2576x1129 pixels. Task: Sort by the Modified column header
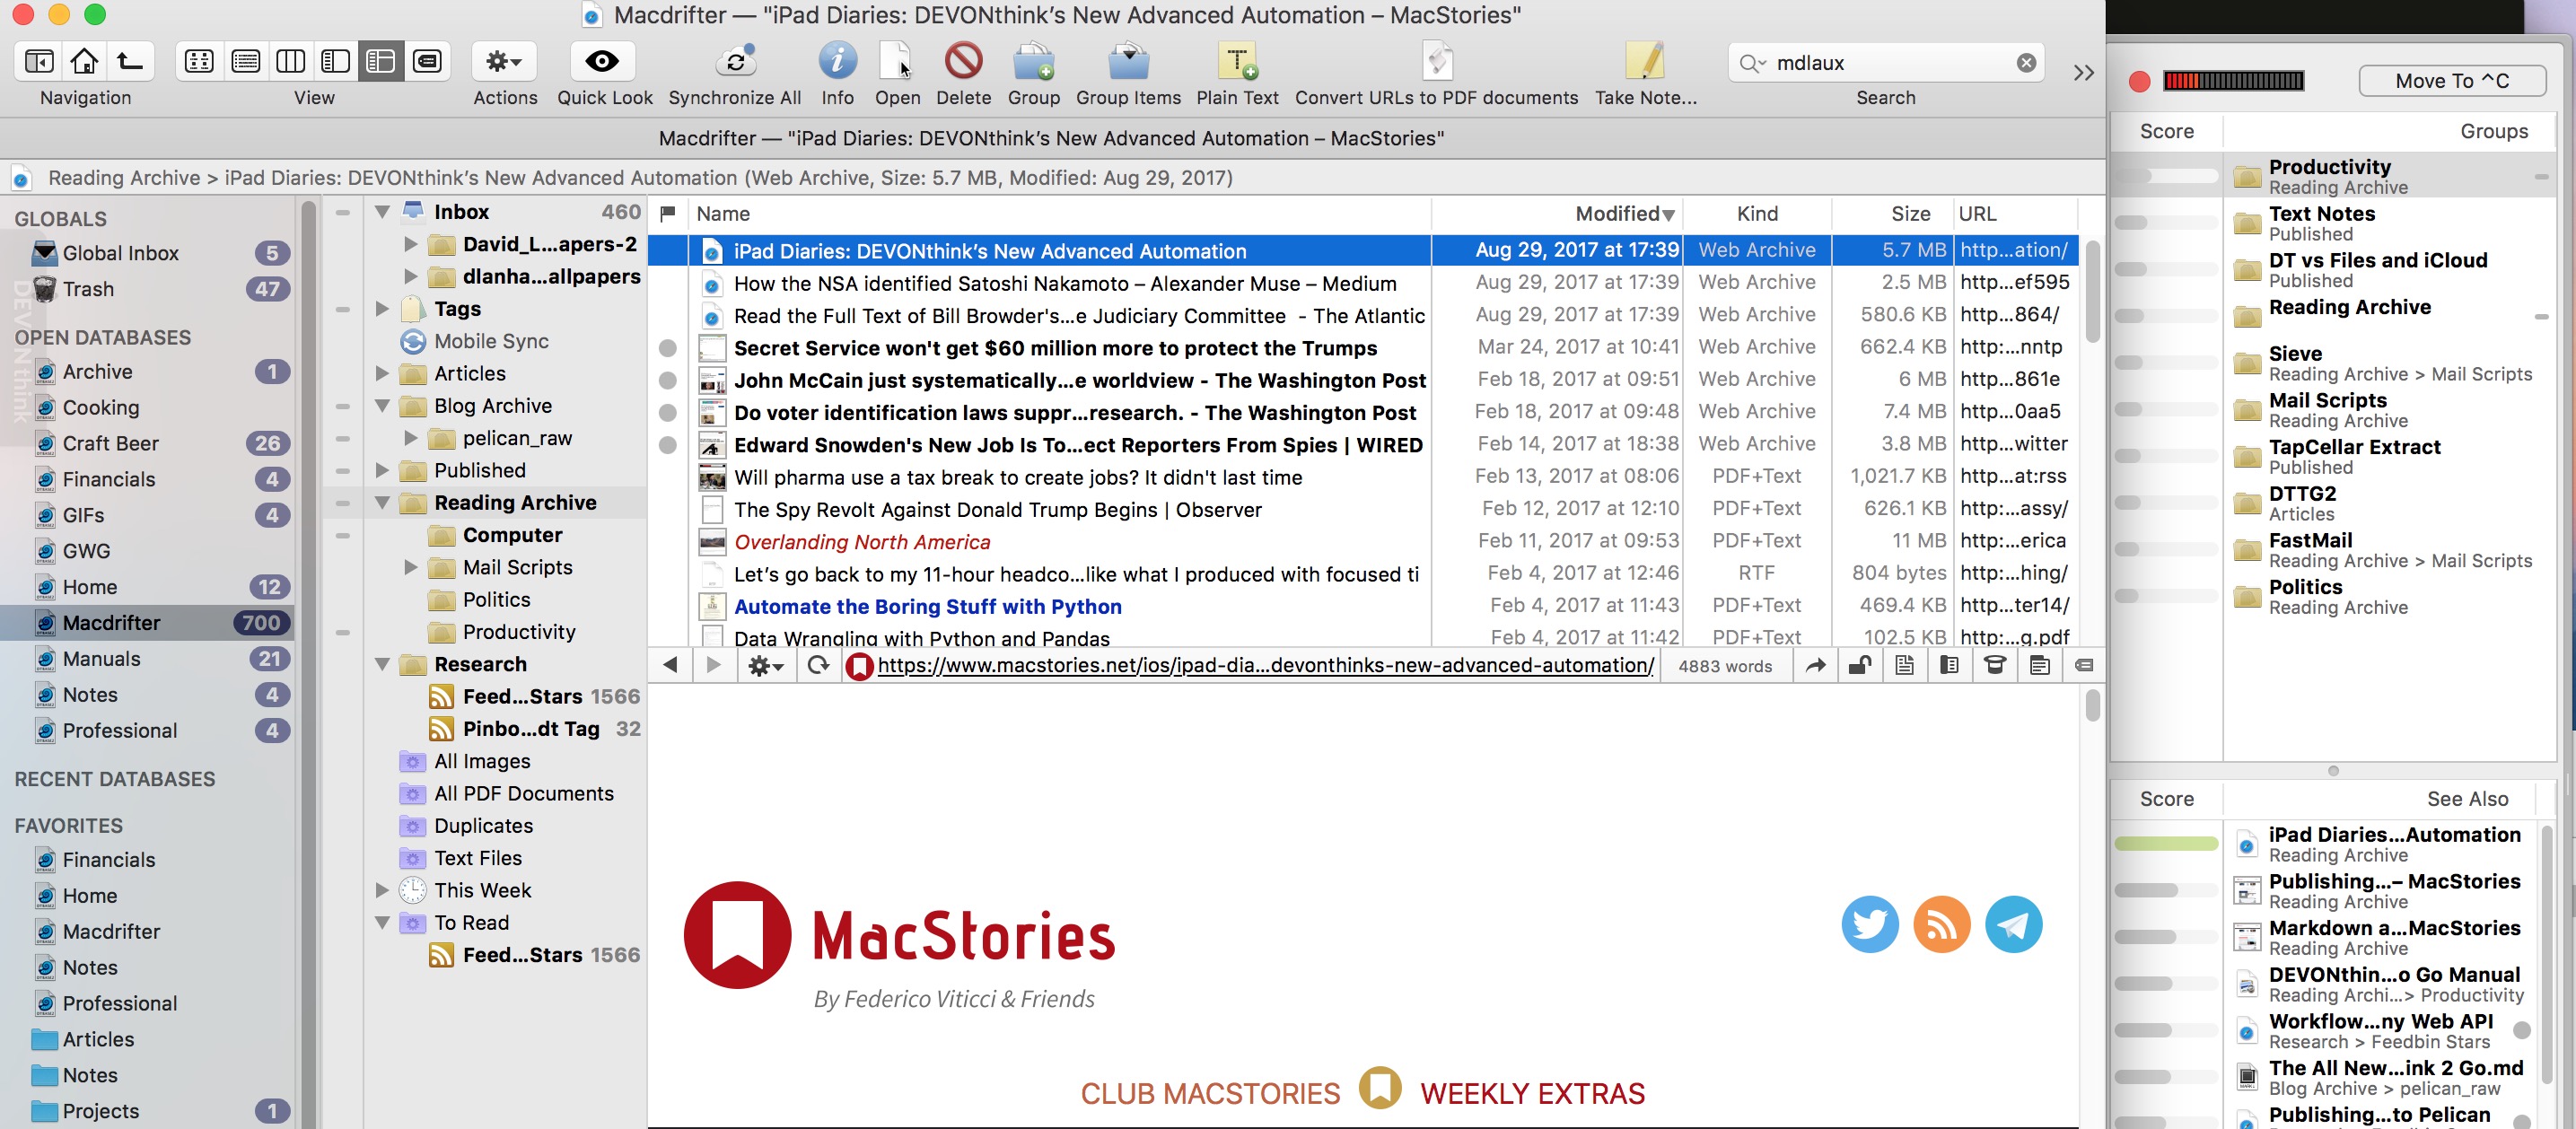(x=1557, y=214)
